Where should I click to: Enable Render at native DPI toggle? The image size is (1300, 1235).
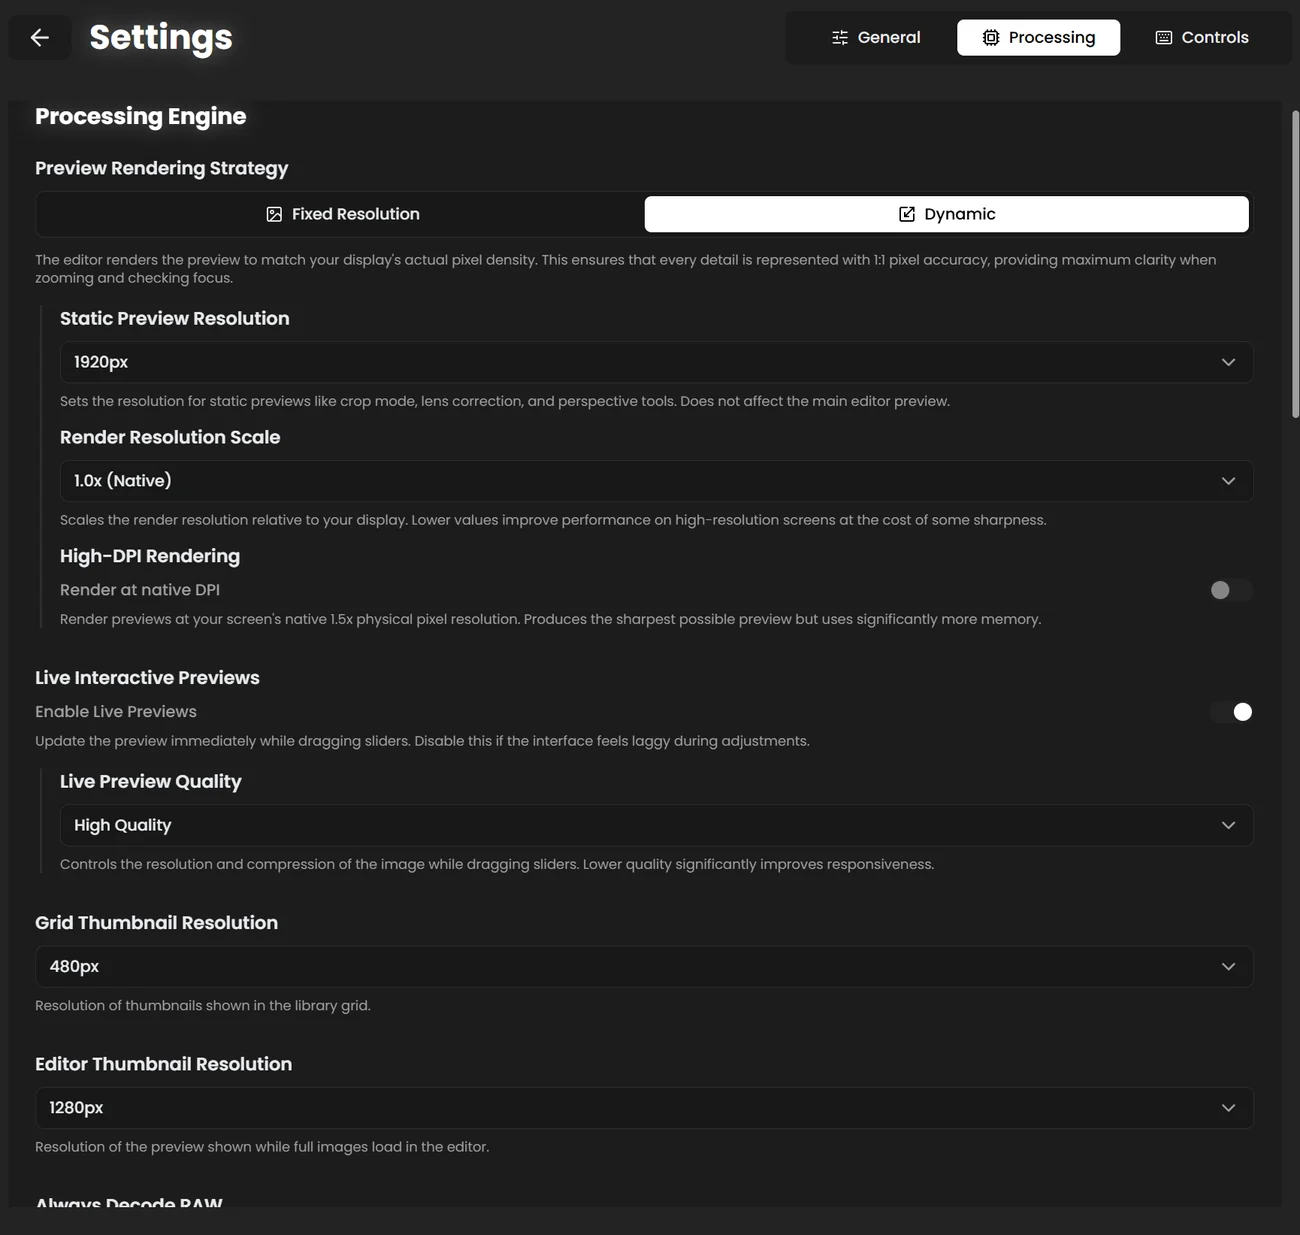1230,590
